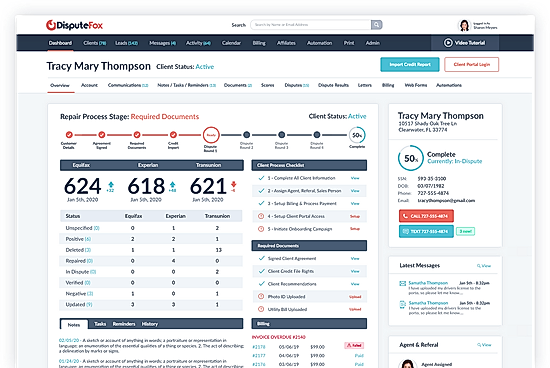Click Upload link for Photo ID Uploaded
Viewport: 550px width, 368px height.
[355, 297]
